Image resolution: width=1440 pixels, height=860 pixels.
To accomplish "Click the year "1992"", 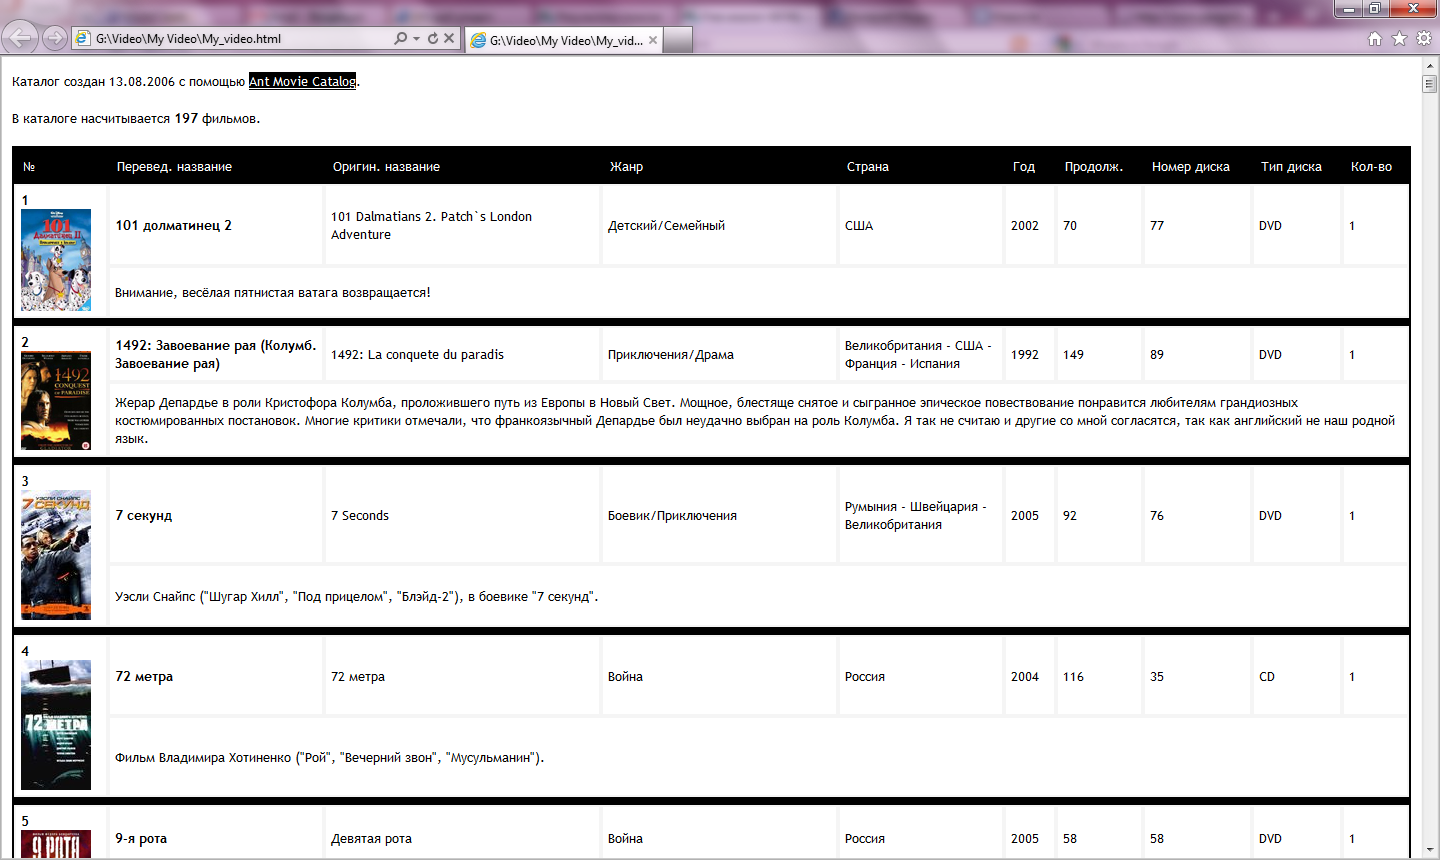I will [x=1025, y=355].
